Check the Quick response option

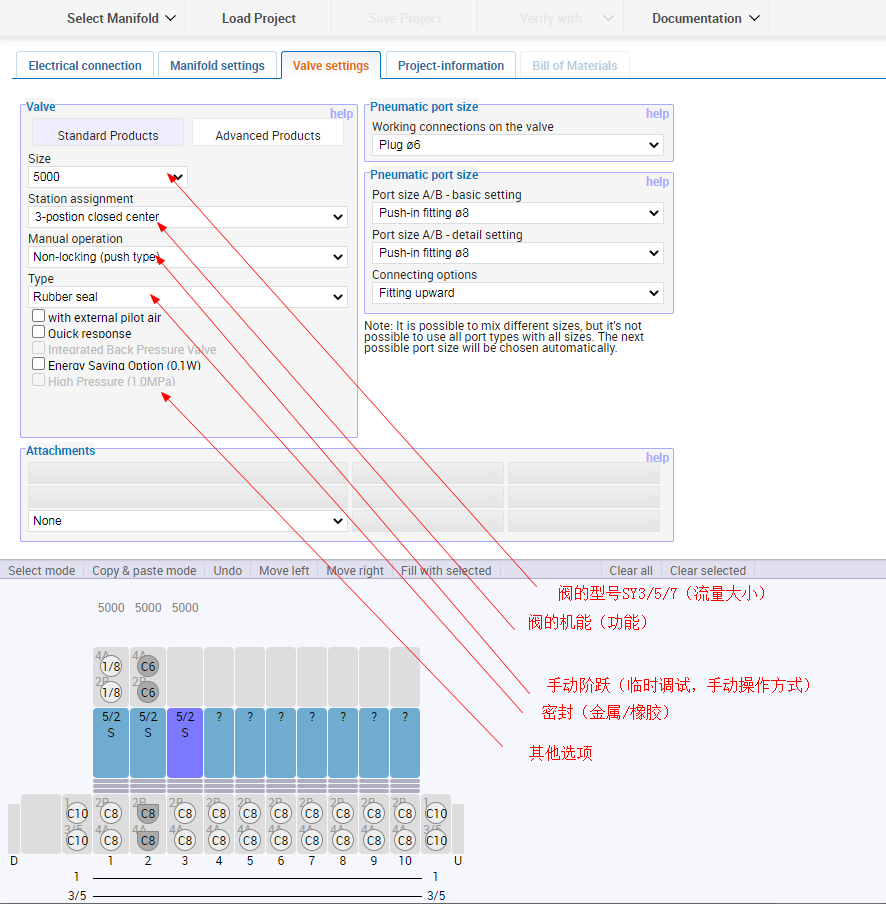coord(38,333)
